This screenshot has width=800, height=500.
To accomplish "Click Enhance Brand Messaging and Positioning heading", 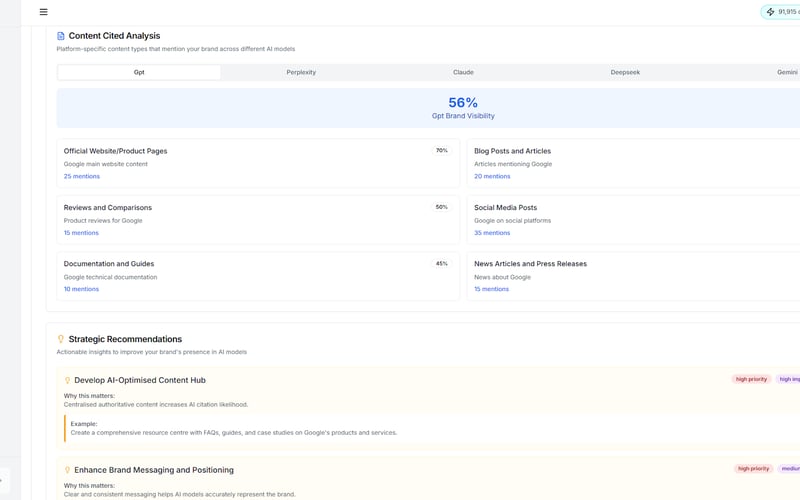I will coord(154,470).
